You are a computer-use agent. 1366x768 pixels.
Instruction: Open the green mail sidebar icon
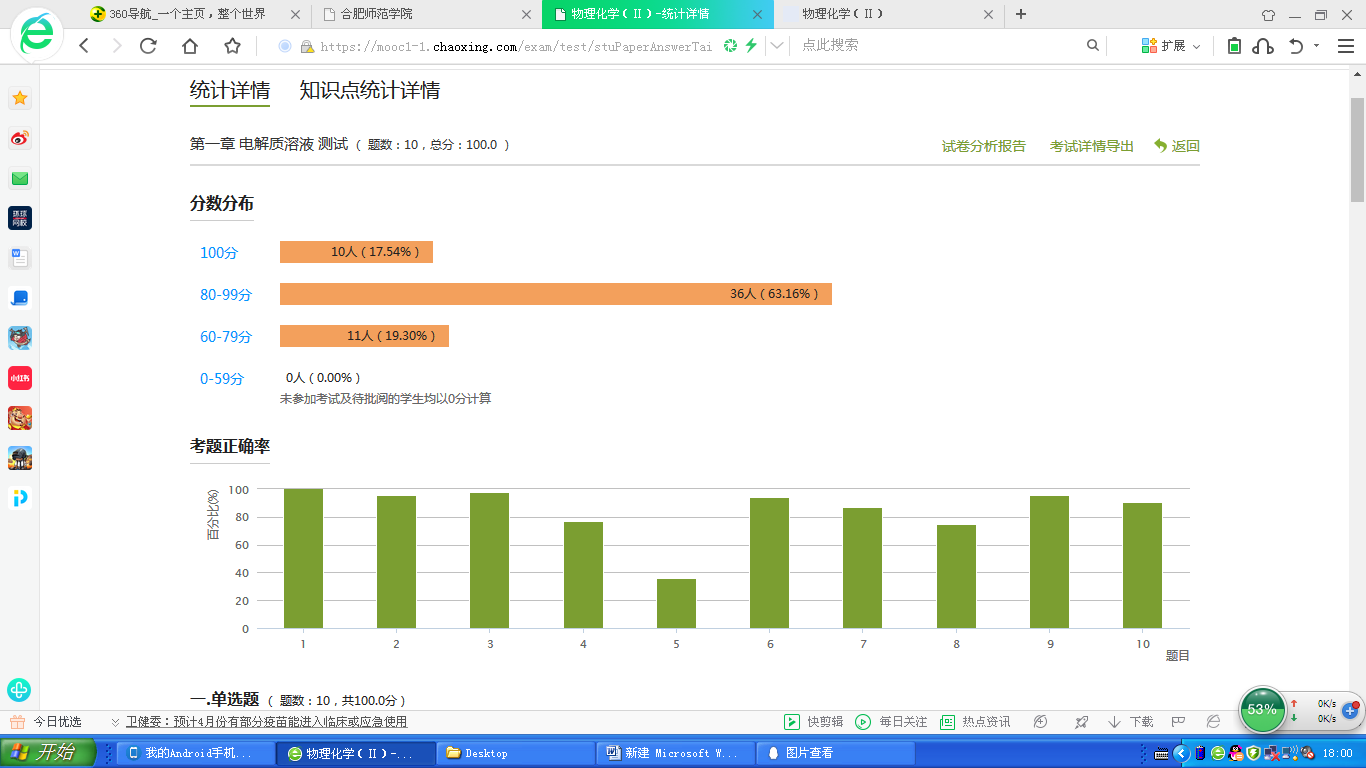pyautogui.click(x=20, y=179)
